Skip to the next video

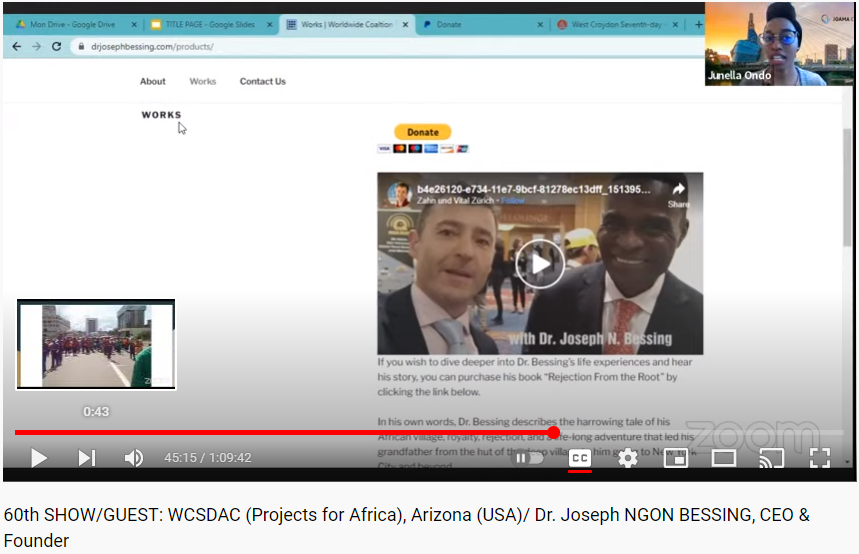coord(87,458)
